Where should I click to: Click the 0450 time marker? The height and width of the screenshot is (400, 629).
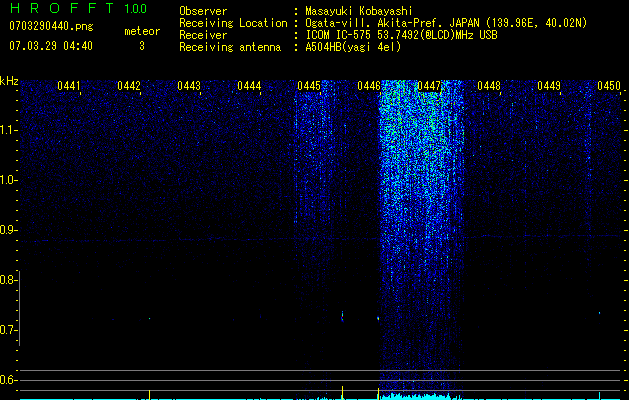(x=609, y=86)
